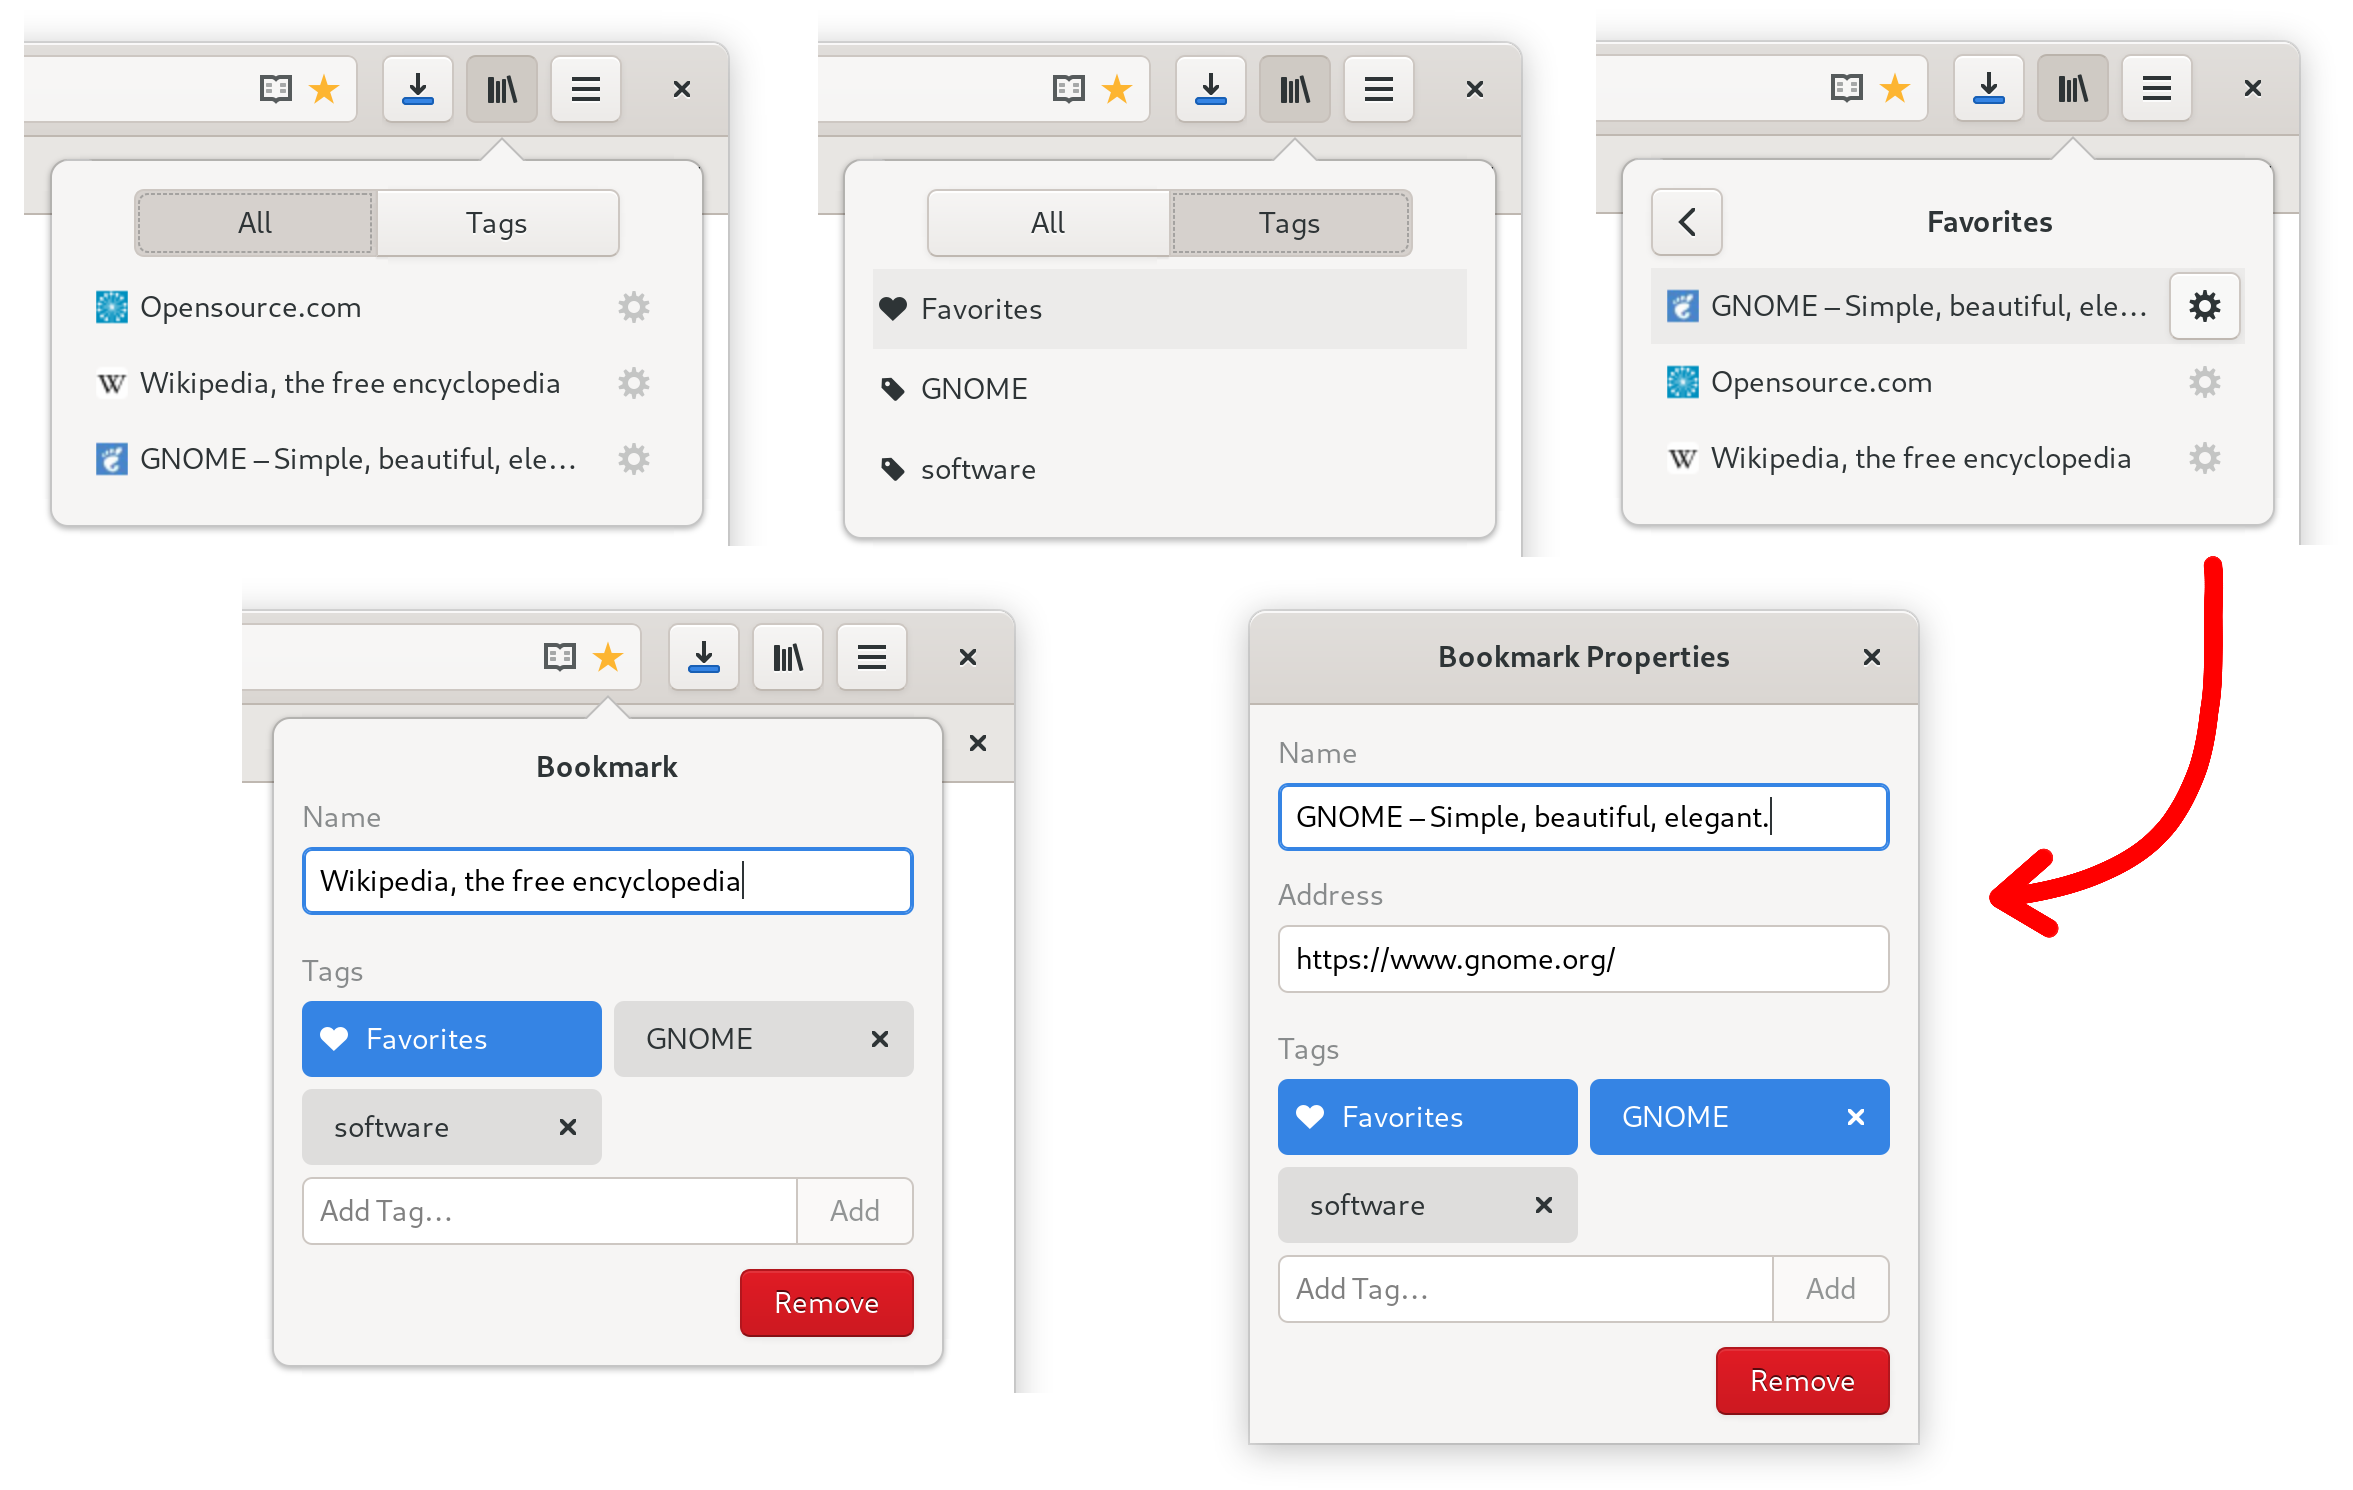Switch to the All tab beside selected Tags
The width and height of the screenshot is (2353, 1490).
tap(1047, 223)
